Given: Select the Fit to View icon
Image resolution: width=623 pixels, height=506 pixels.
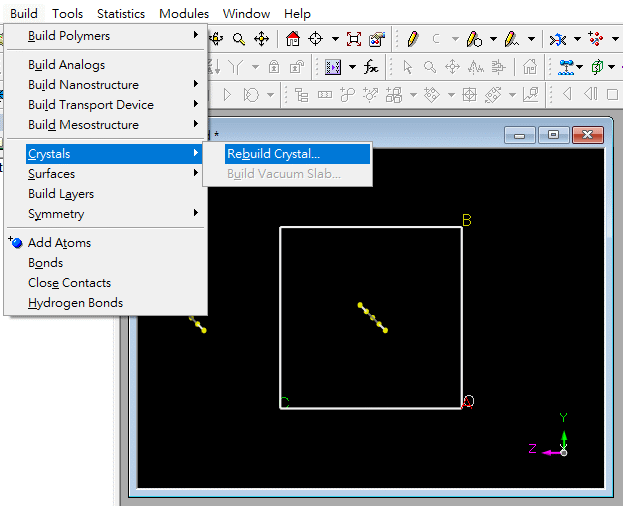Looking at the screenshot, I should (x=354, y=39).
